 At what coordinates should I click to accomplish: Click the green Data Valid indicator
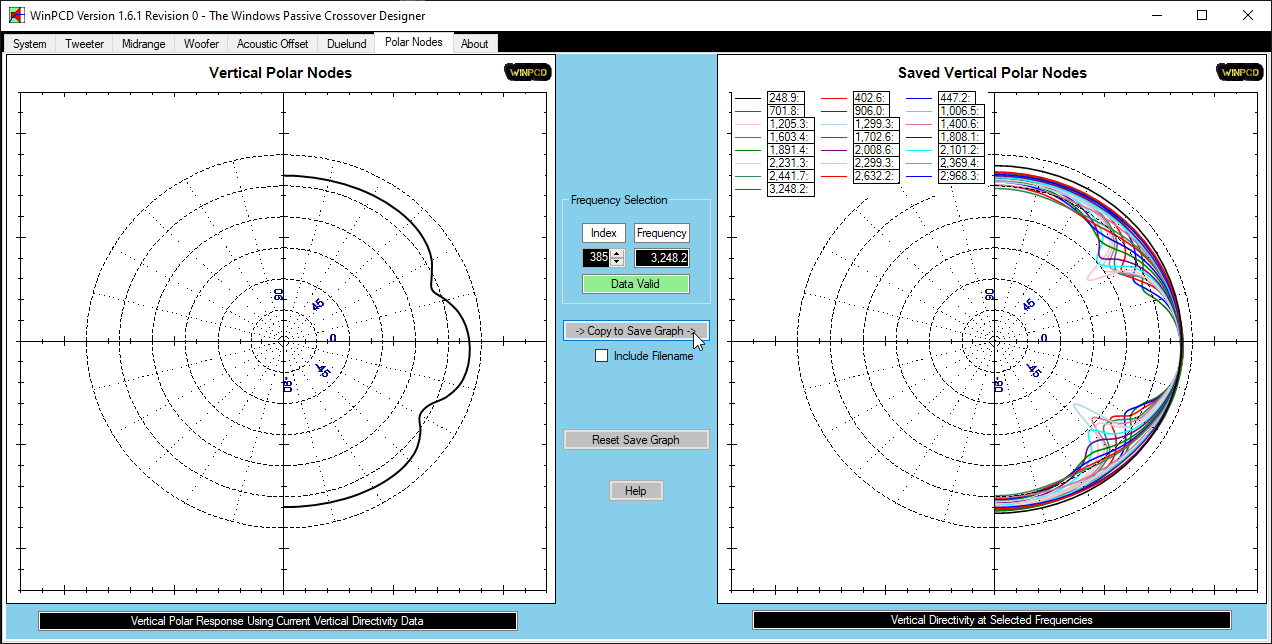click(636, 284)
